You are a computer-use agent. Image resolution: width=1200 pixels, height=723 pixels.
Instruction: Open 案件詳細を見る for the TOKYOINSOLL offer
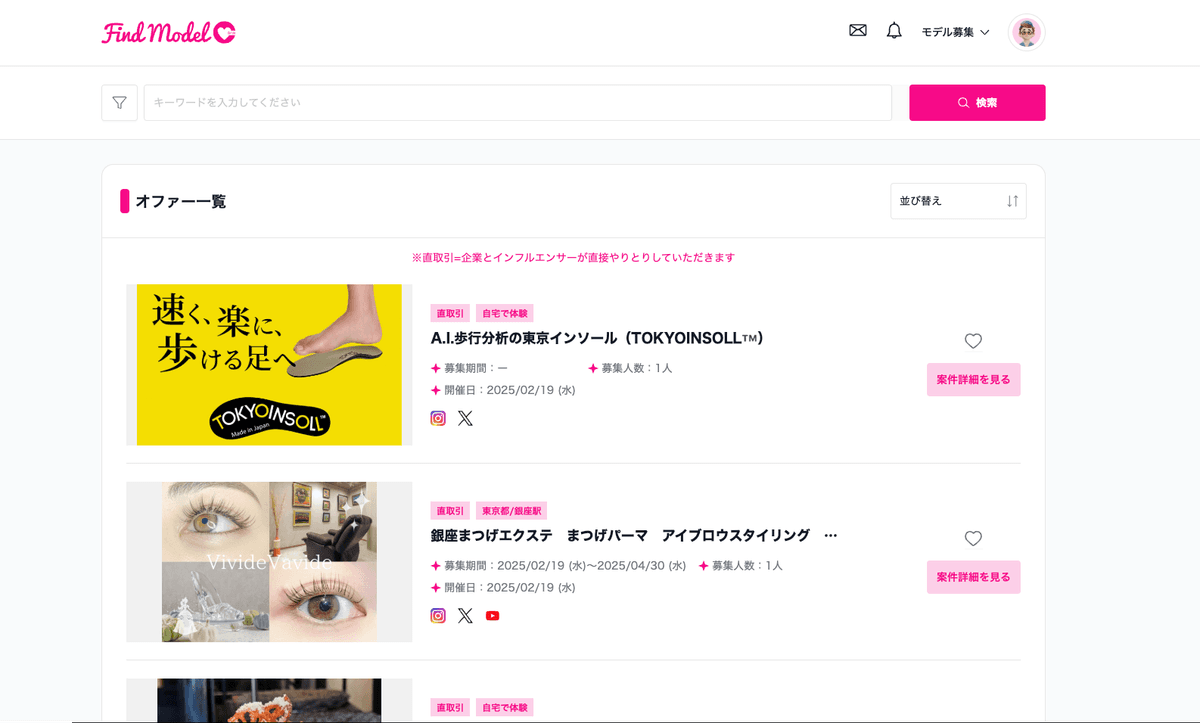(x=973, y=379)
